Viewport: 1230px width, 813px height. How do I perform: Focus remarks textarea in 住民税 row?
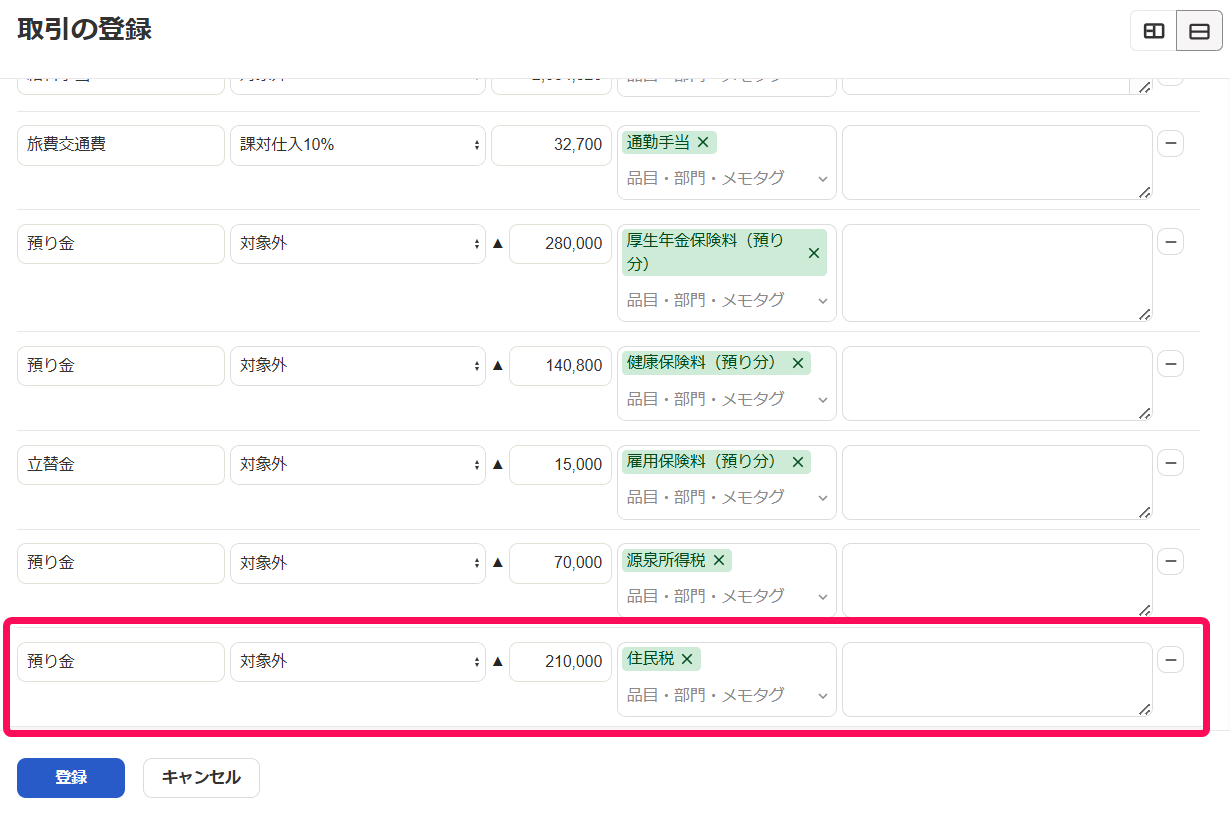(997, 679)
